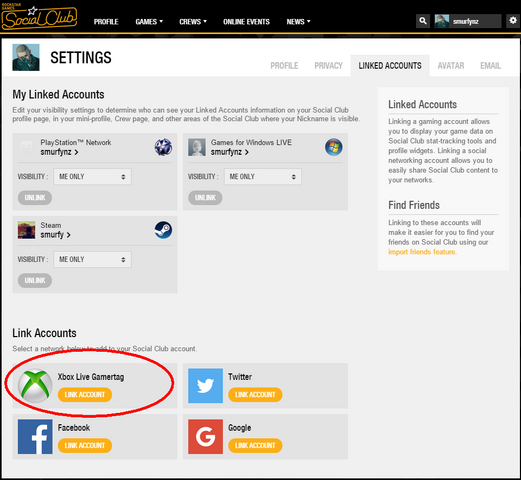Click the Games for Windows LIVE avatar

pos(197,147)
